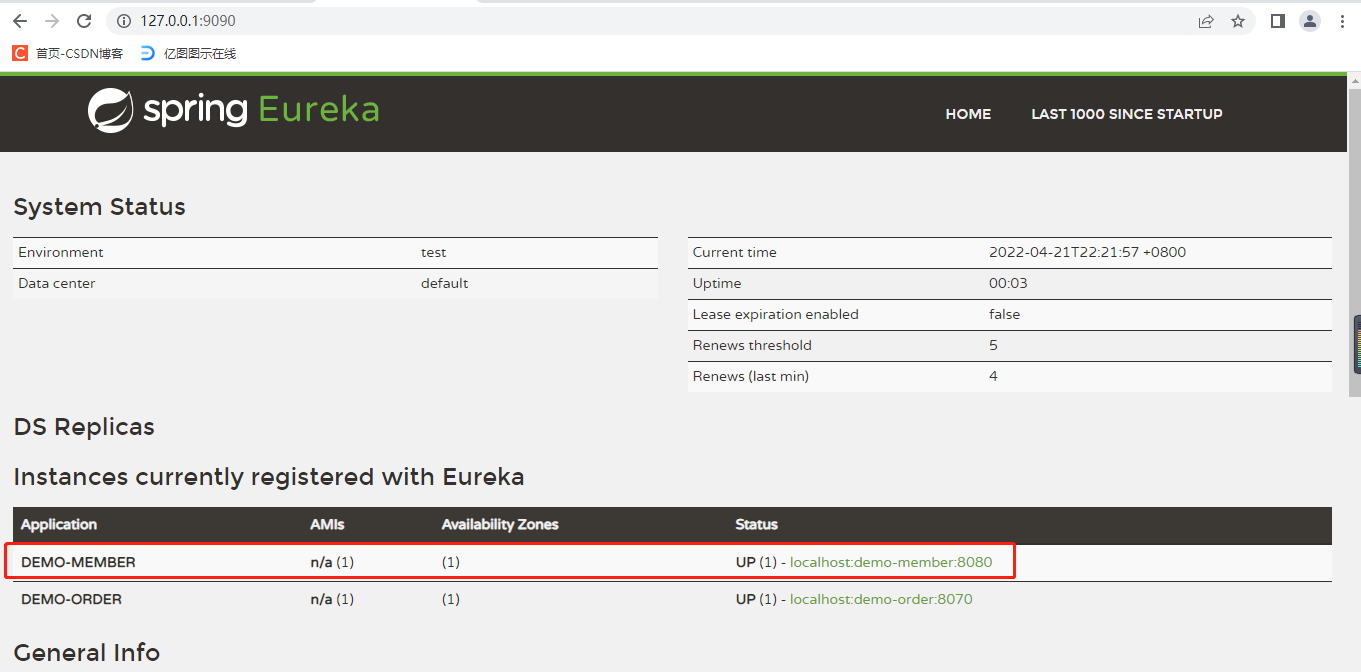Open the localhost:demo-order:8070 instance link

881,599
